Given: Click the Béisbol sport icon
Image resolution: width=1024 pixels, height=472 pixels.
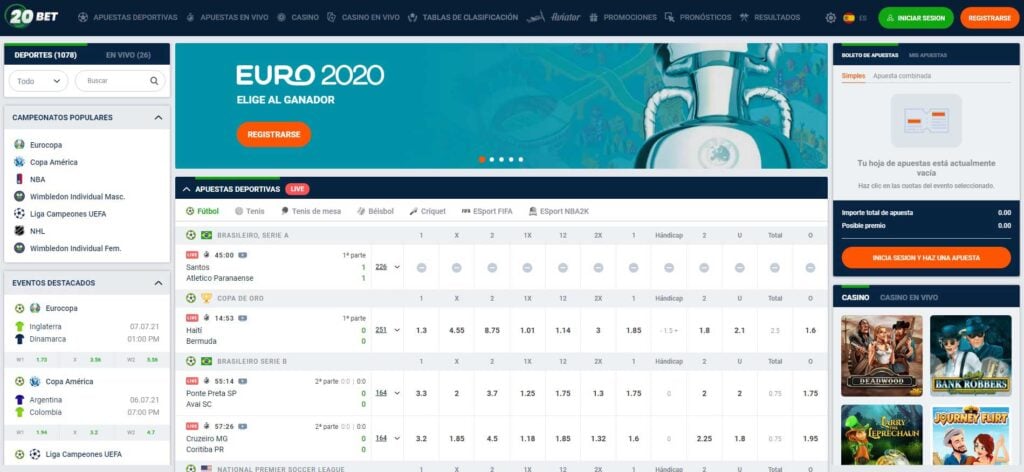Looking at the screenshot, I should point(361,211).
